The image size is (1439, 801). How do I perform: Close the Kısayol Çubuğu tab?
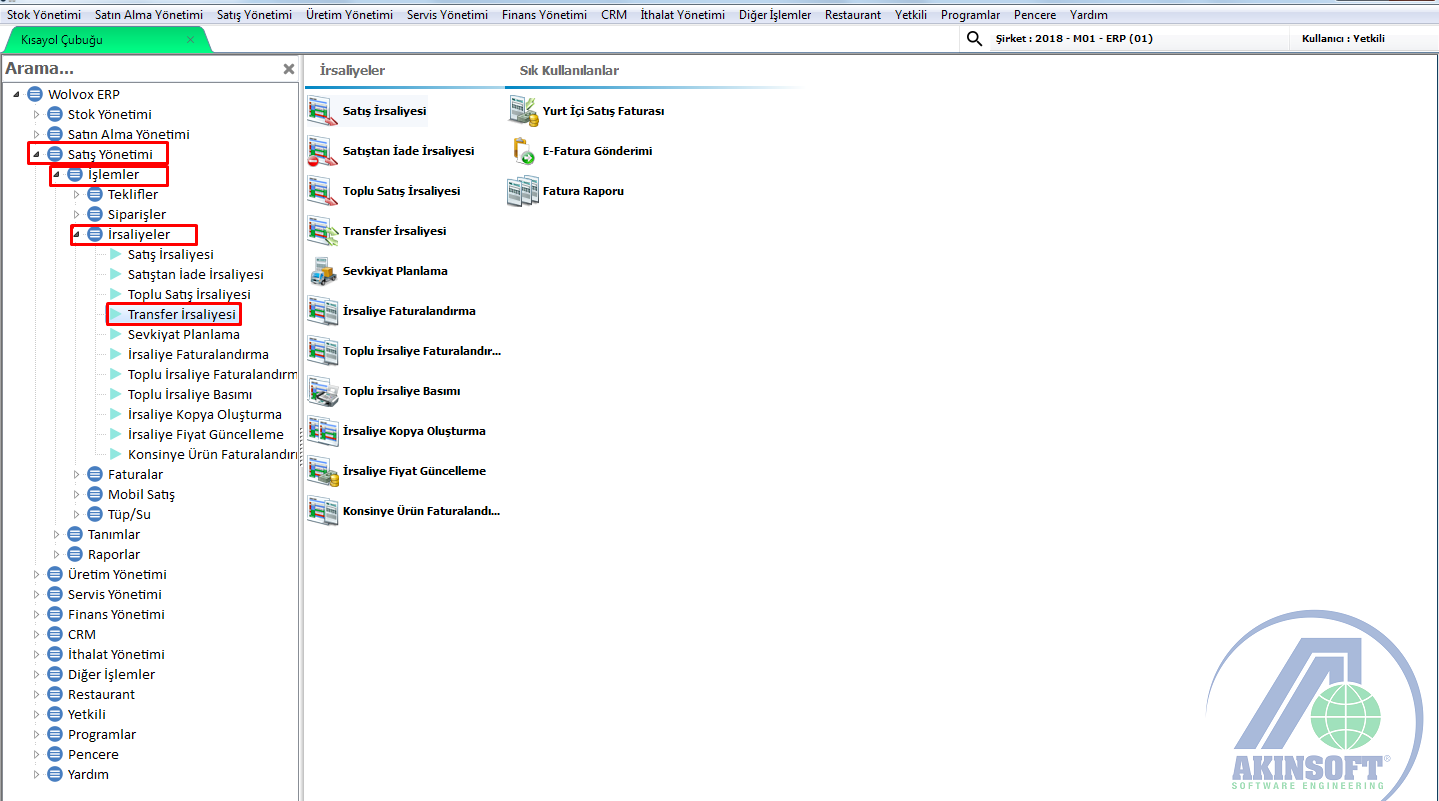click(191, 40)
